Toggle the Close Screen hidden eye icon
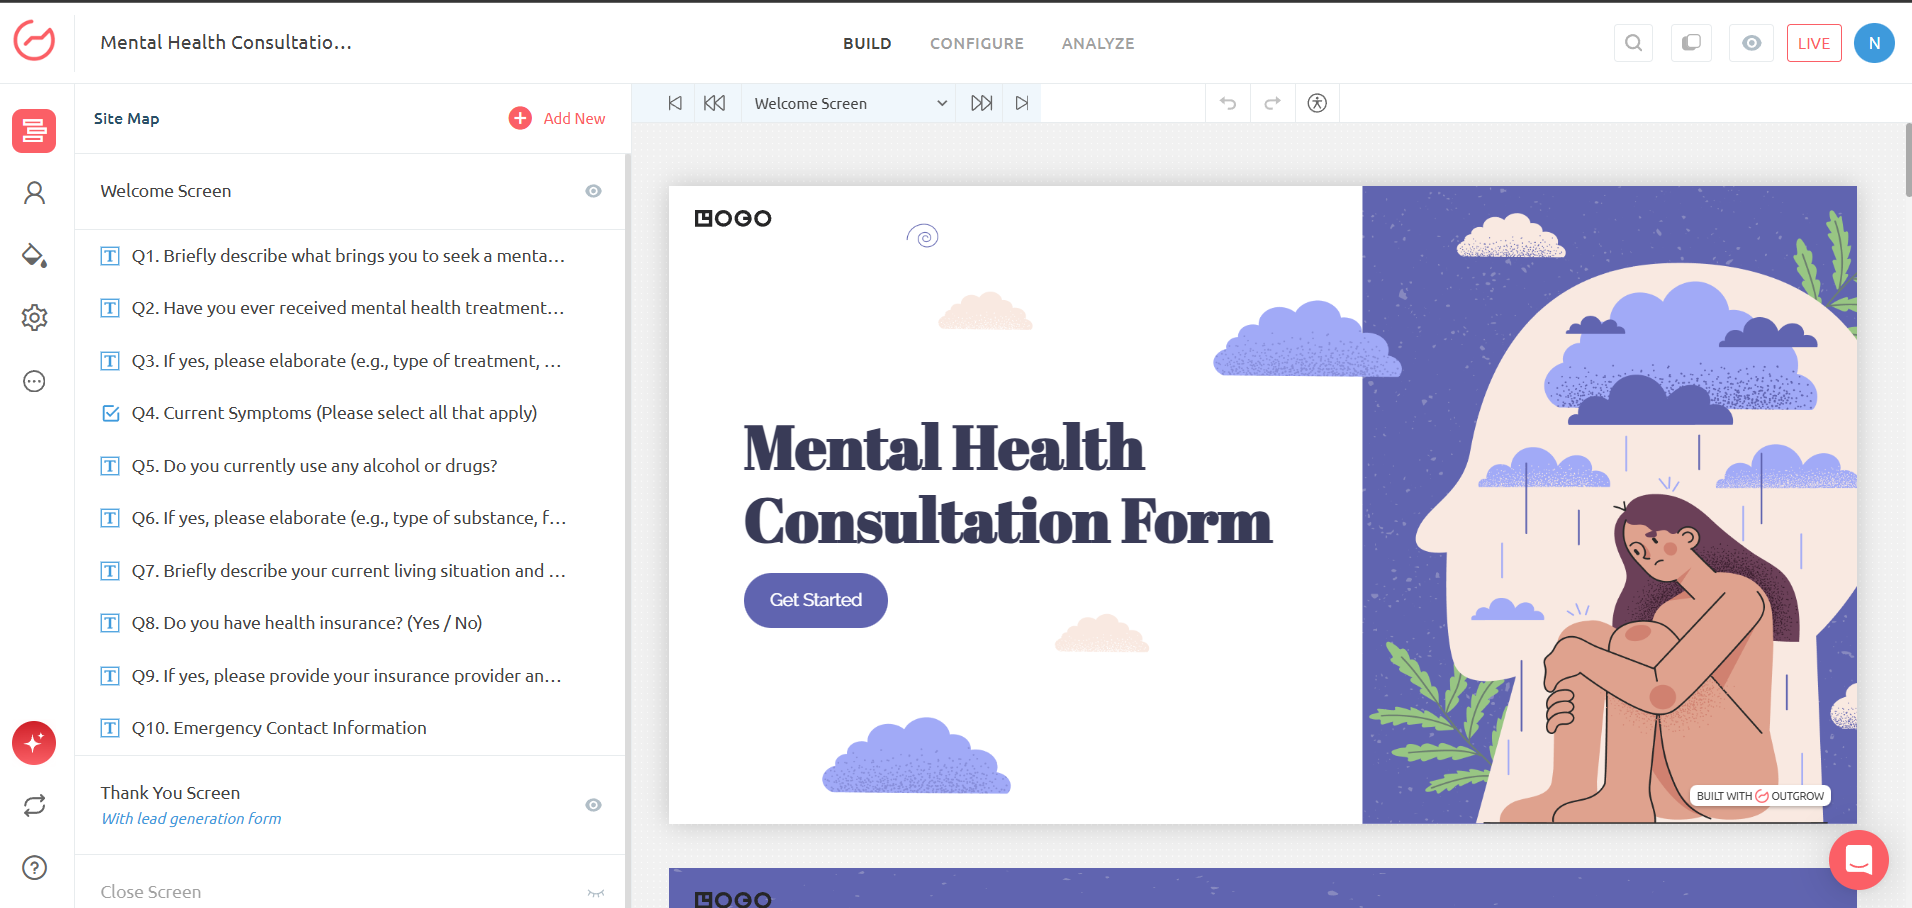This screenshot has width=1912, height=908. [596, 892]
